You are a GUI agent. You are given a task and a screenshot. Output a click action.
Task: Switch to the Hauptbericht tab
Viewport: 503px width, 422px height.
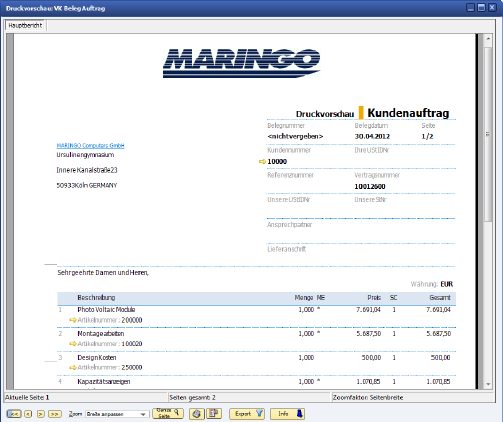tap(25, 25)
